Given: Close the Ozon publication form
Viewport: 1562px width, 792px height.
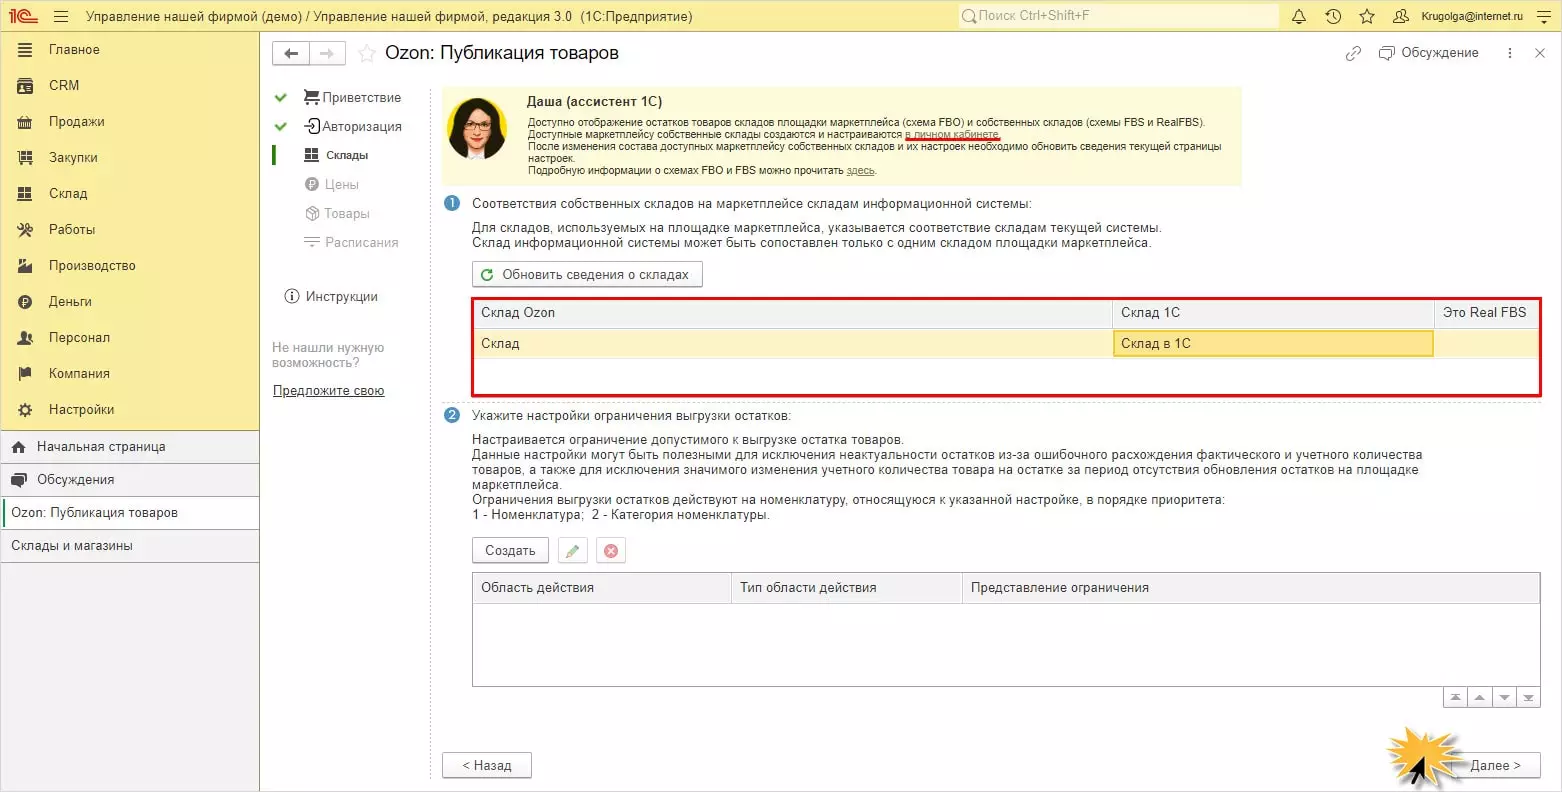Looking at the screenshot, I should [x=1540, y=53].
